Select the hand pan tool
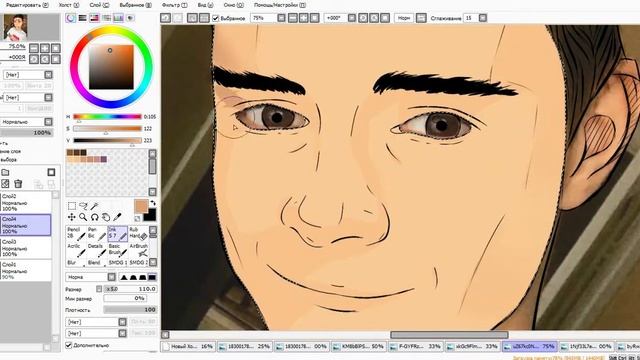This screenshot has height=360, width=640. click(106, 217)
